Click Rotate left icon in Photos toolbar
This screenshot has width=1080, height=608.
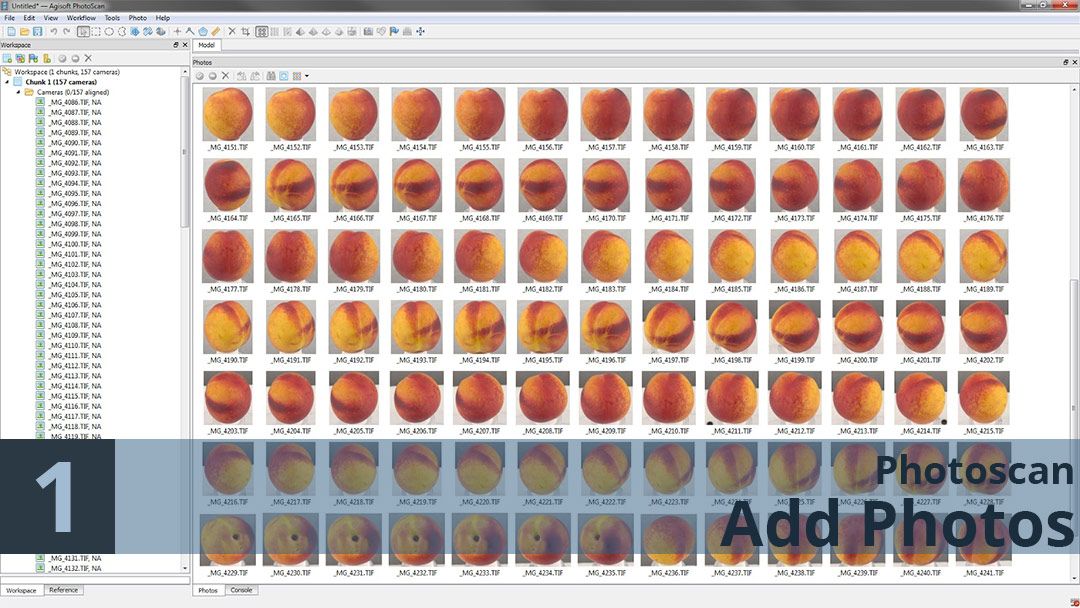[242, 76]
